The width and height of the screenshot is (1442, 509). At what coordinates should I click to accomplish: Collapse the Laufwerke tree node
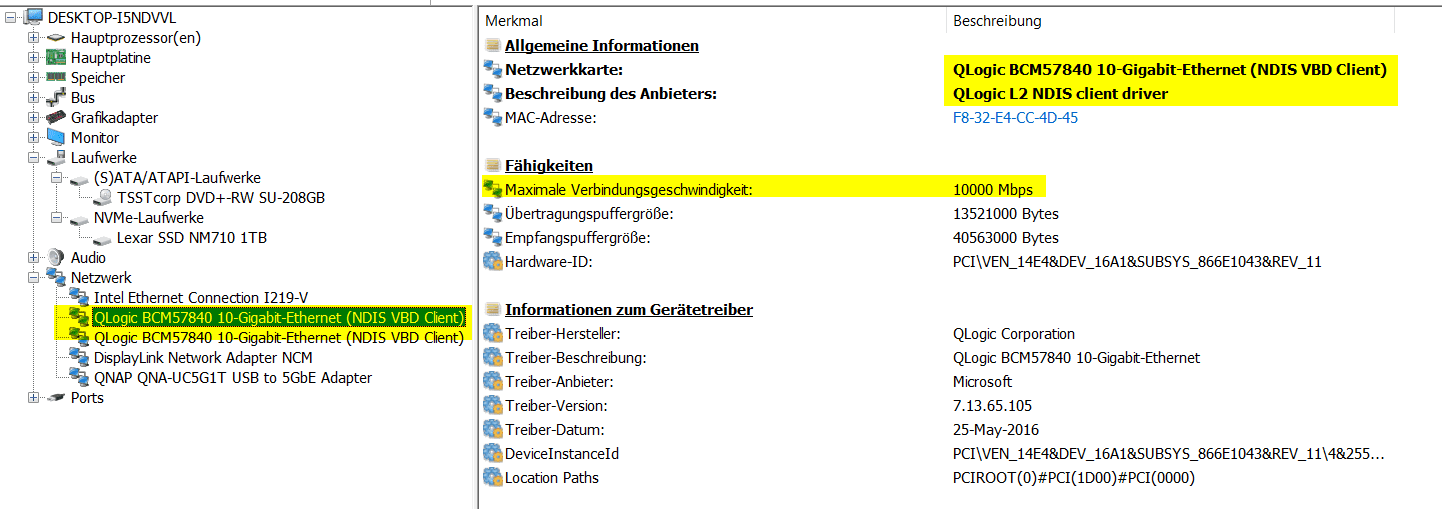(34, 158)
